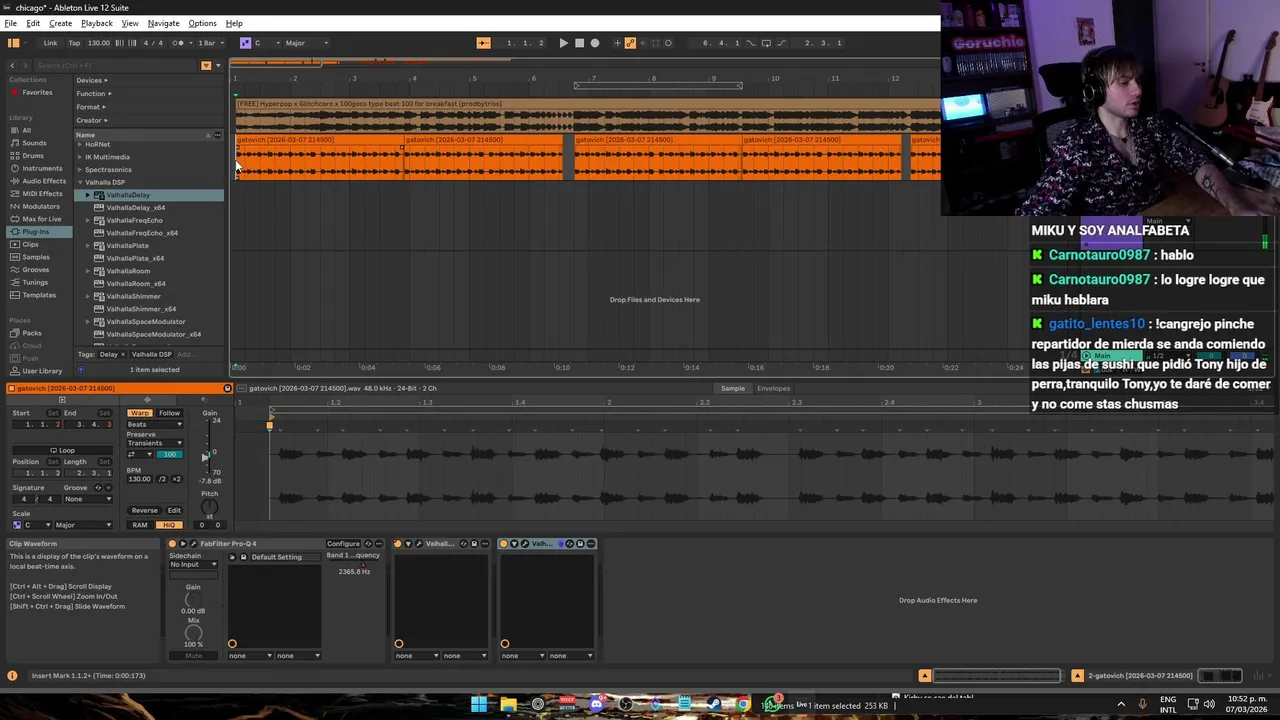
Task: Expand the Function filter group
Action: [94, 94]
